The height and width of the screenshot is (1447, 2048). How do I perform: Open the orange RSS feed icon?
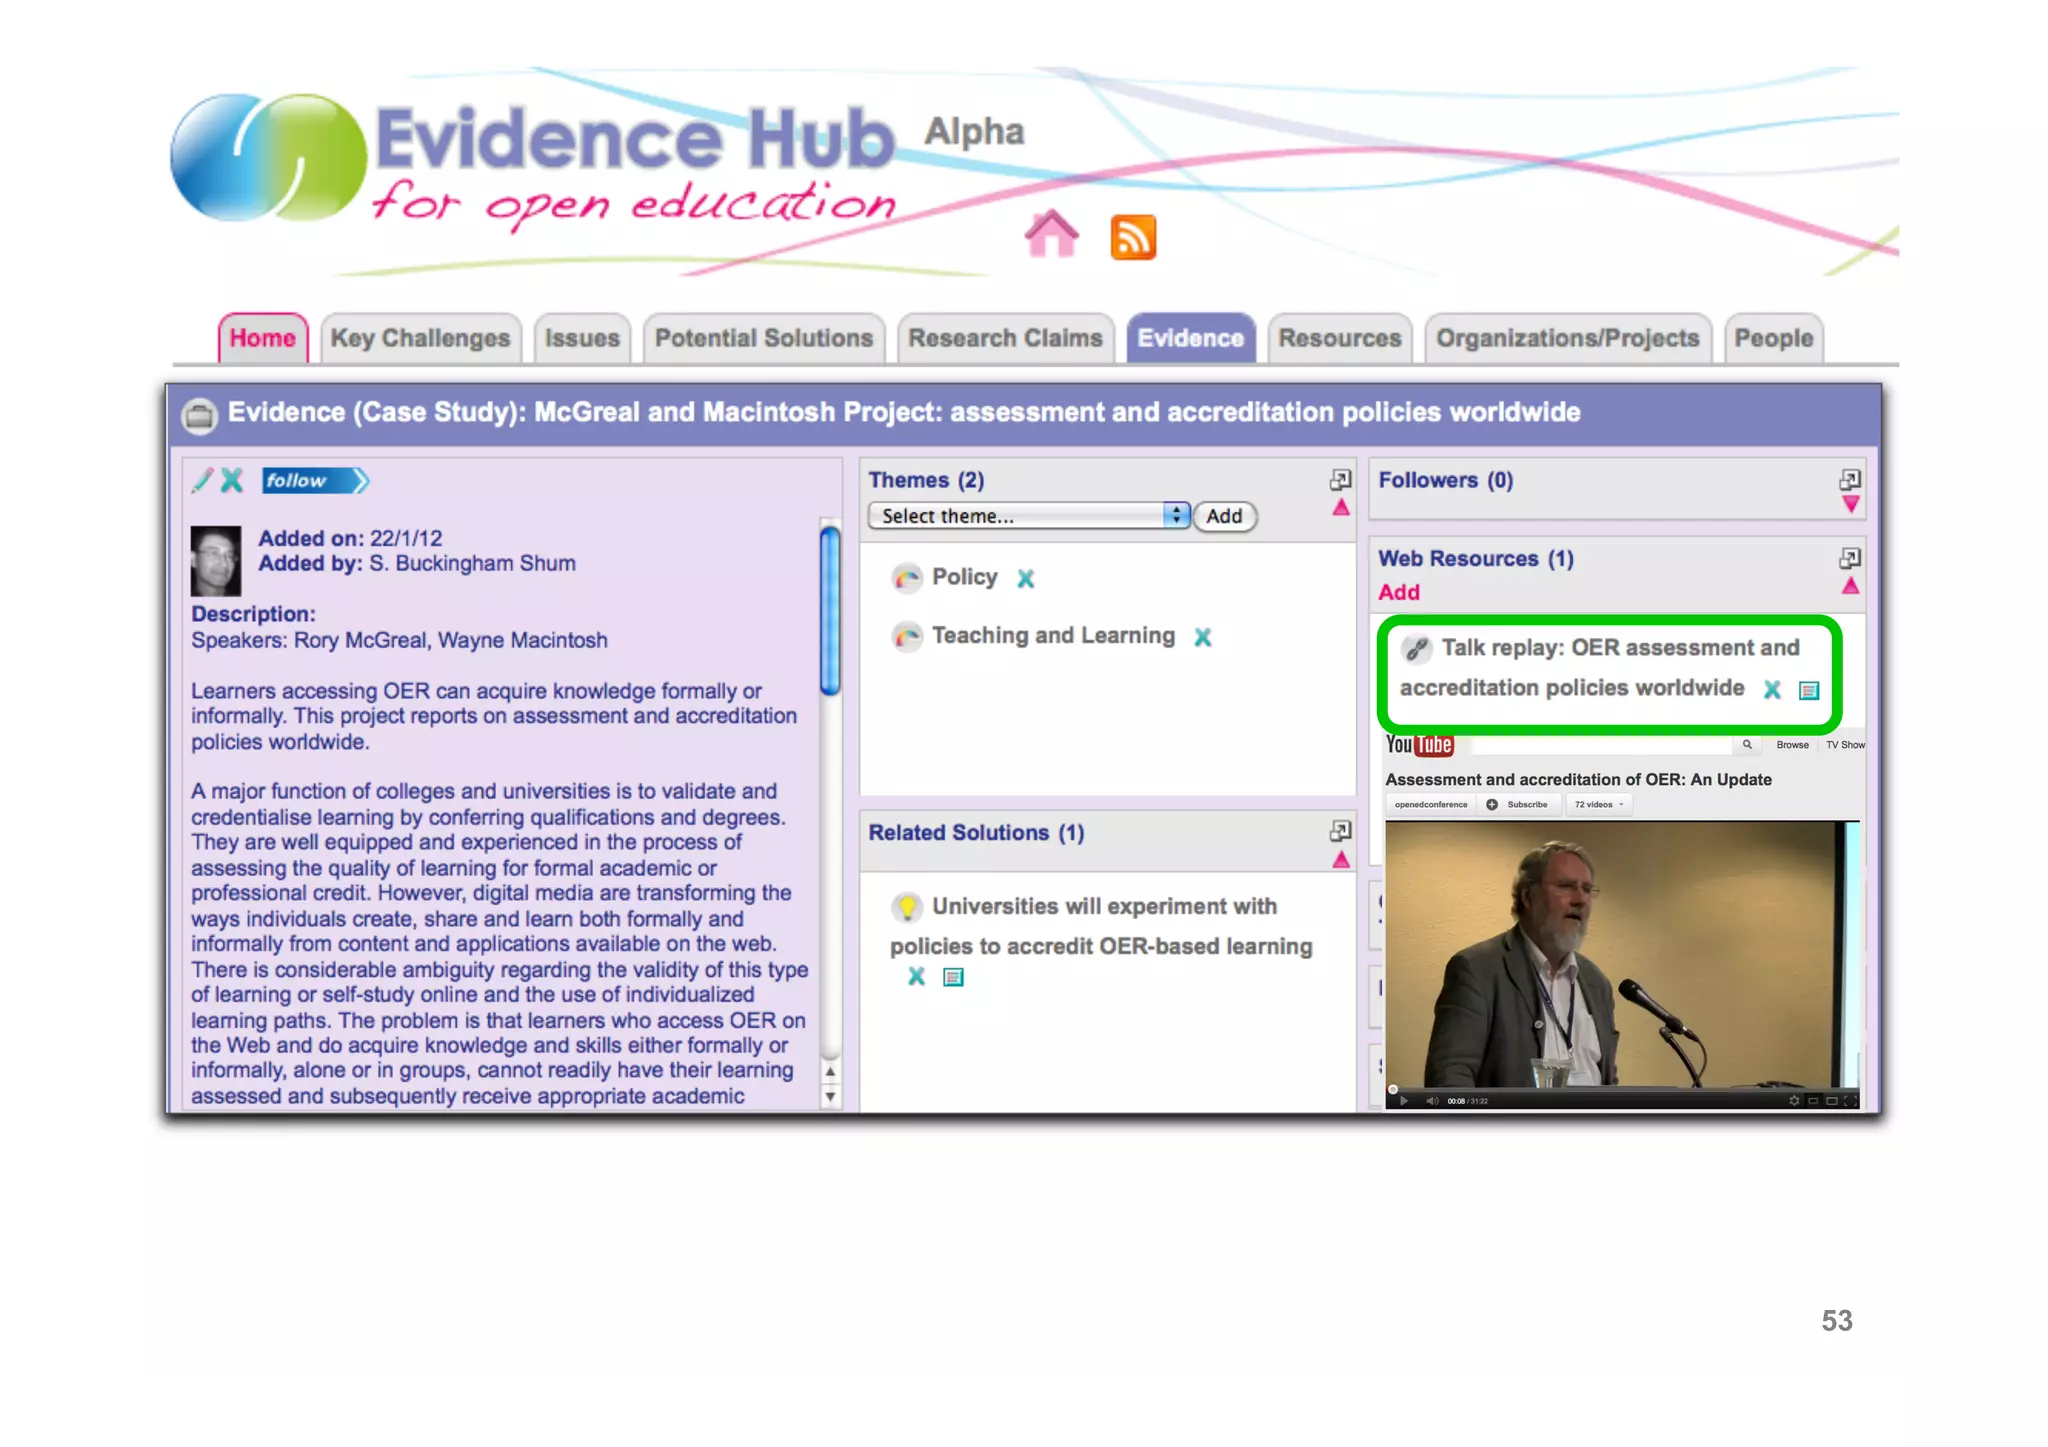[1133, 237]
